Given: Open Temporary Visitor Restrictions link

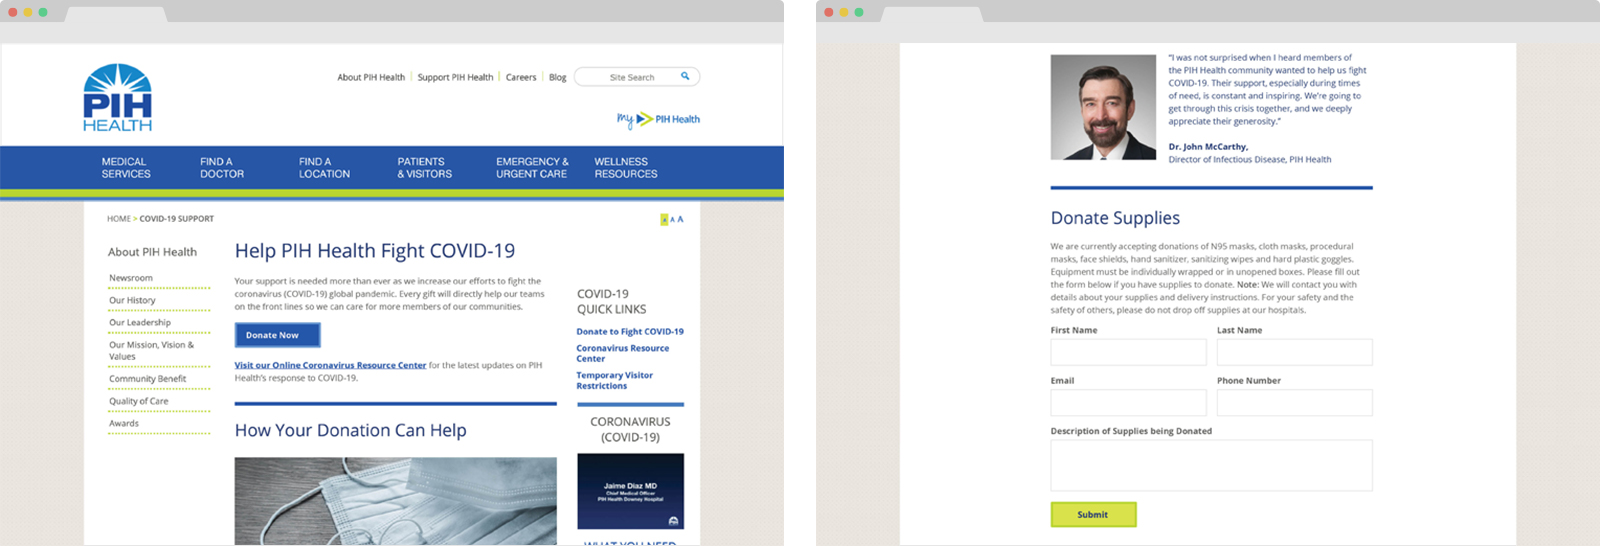Looking at the screenshot, I should 614,380.
